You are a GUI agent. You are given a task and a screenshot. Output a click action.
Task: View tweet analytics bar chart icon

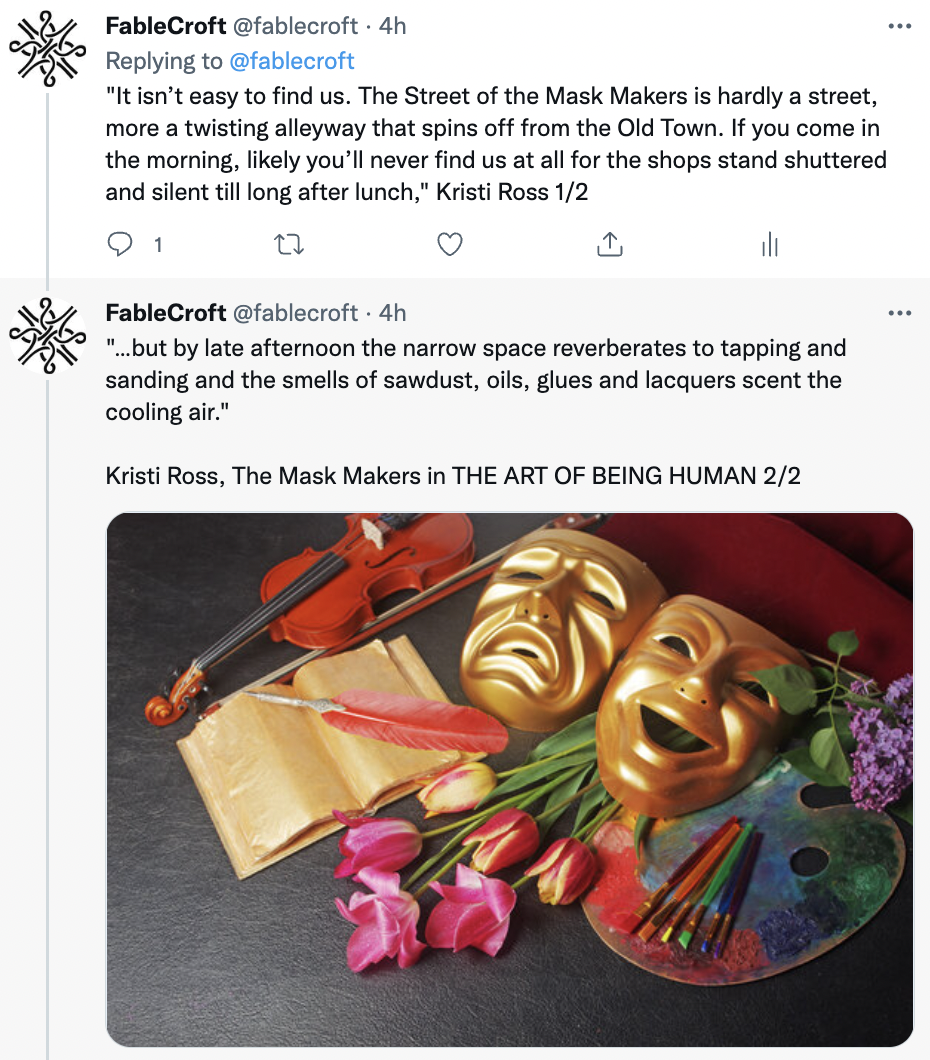click(770, 244)
